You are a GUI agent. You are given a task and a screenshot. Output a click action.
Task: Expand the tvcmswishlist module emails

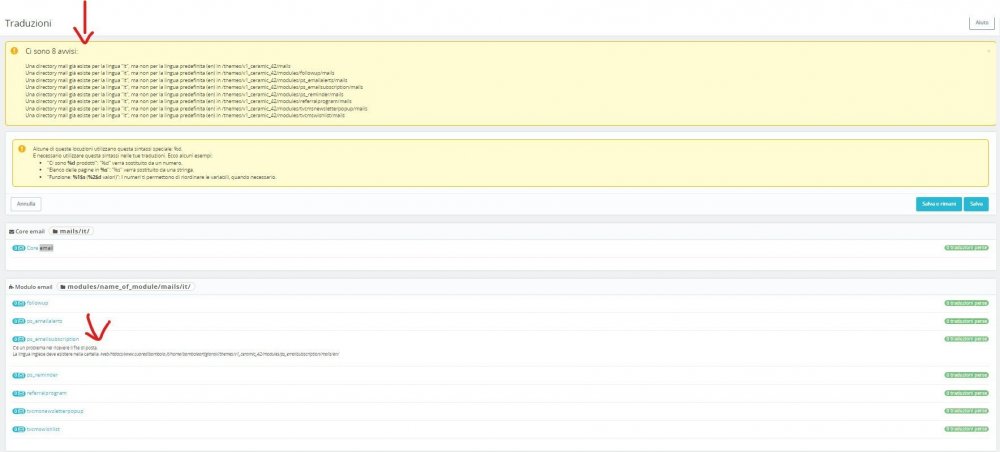point(43,429)
